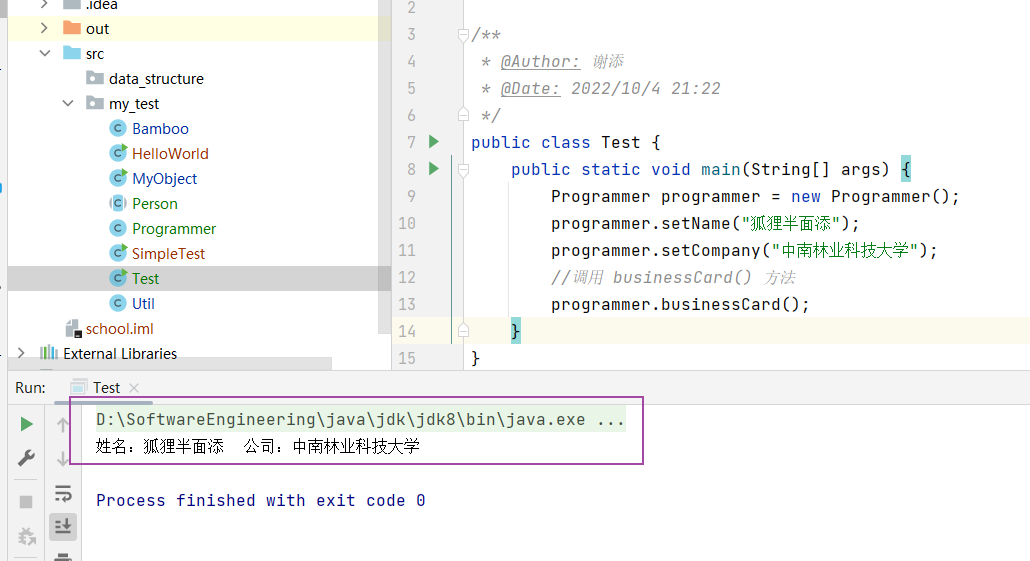Open the Programmer class
1030x561 pixels.
point(174,229)
